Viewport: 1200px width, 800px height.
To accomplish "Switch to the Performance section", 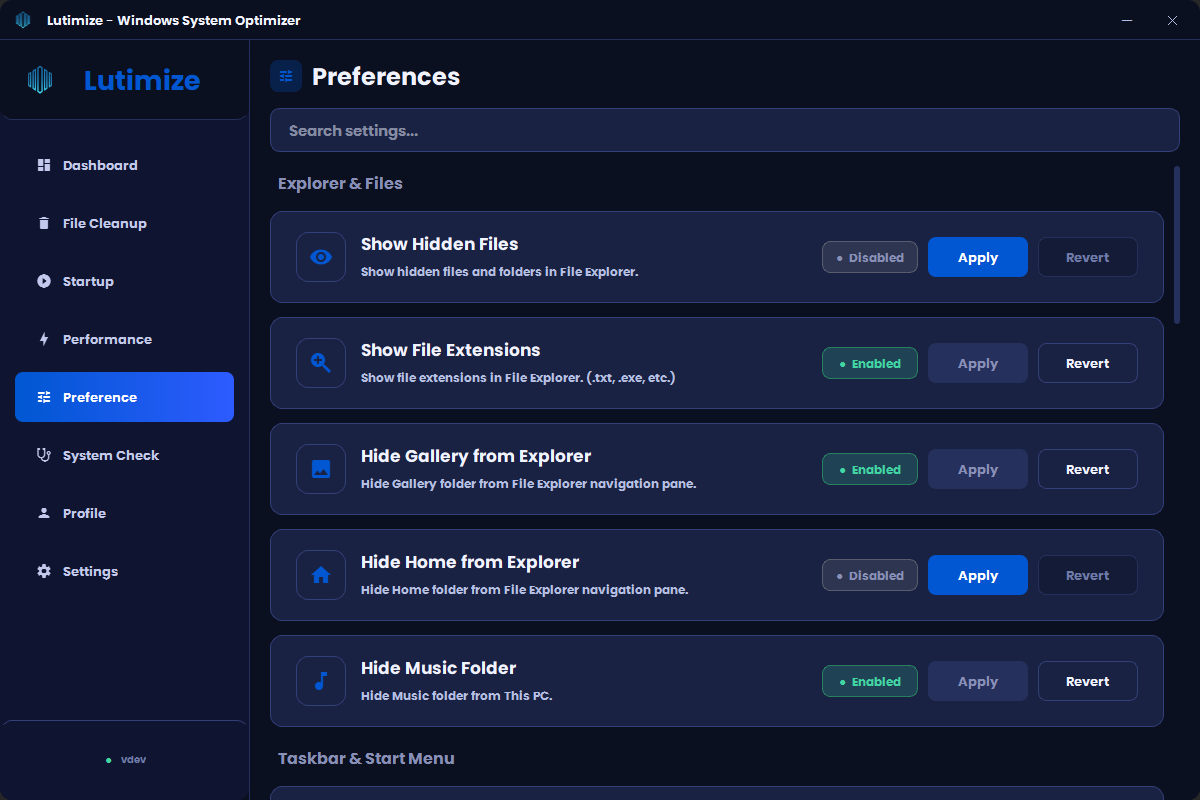I will [x=124, y=339].
